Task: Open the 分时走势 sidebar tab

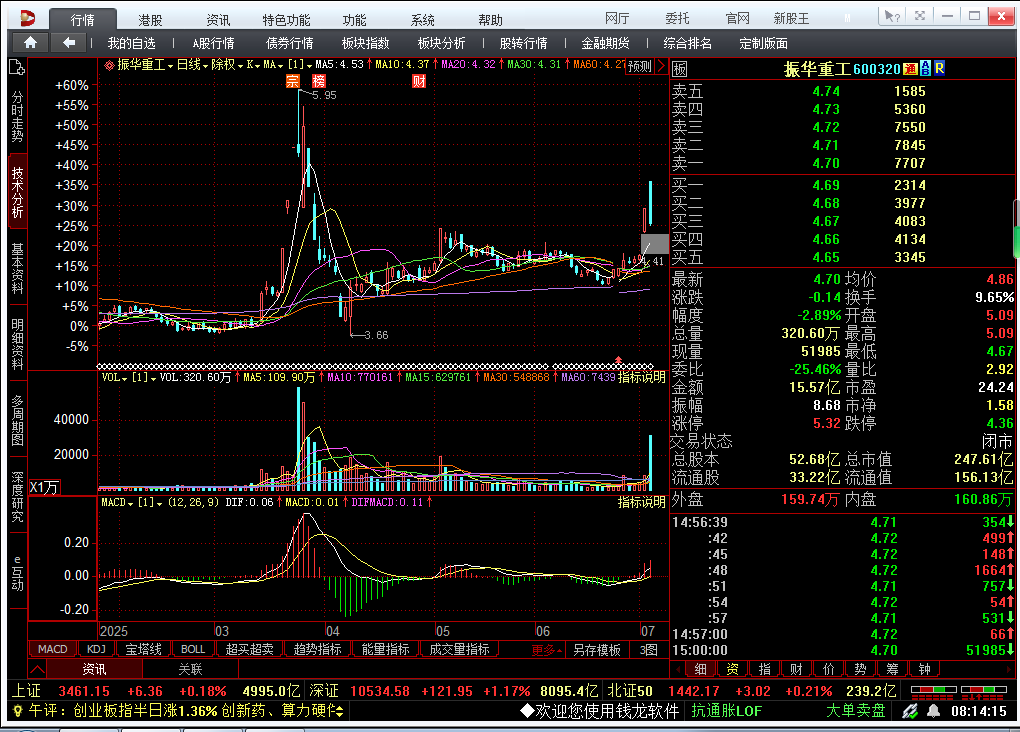Action: pyautogui.click(x=18, y=116)
